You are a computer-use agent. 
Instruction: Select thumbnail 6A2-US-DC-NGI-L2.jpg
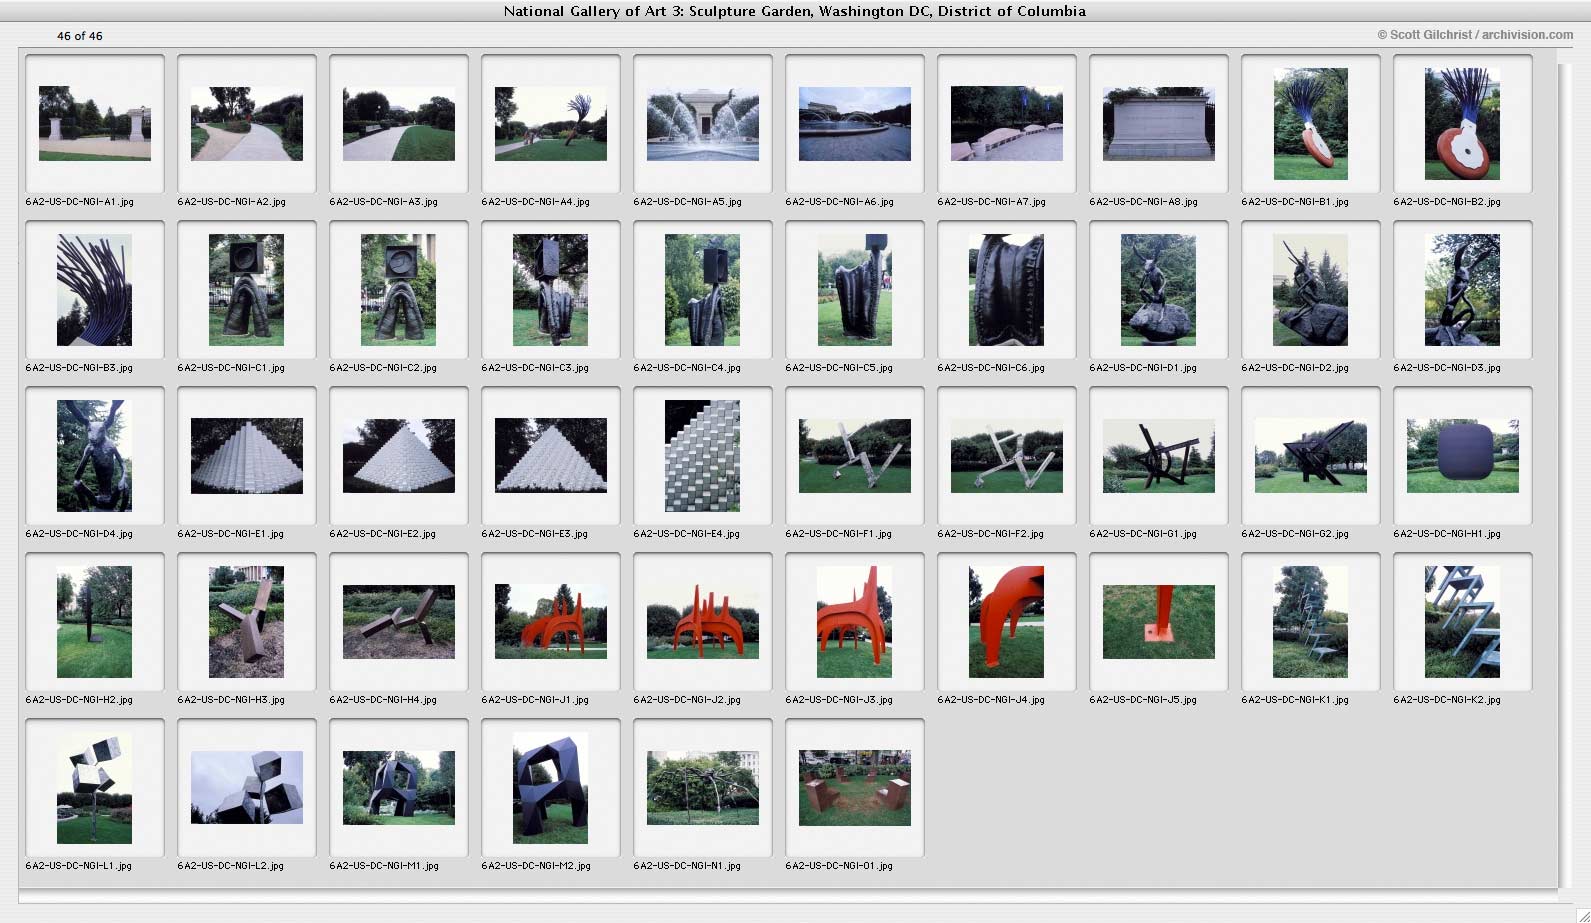click(x=247, y=788)
